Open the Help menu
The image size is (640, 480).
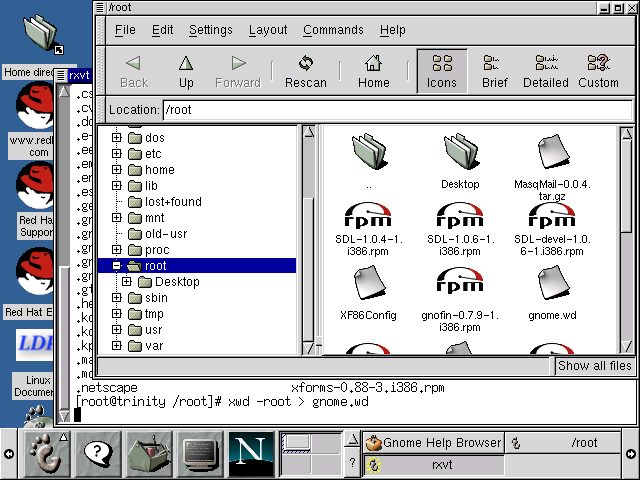tap(393, 30)
